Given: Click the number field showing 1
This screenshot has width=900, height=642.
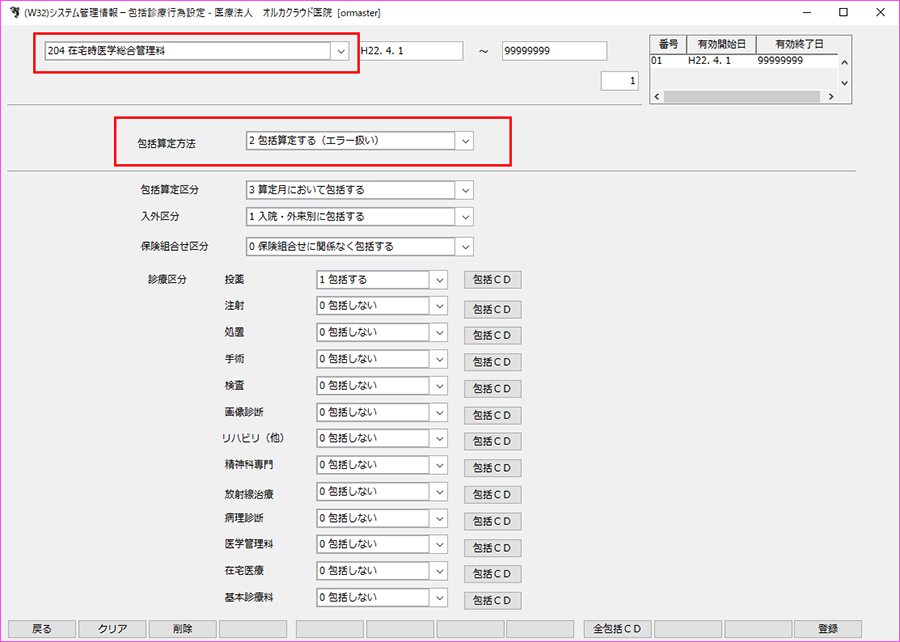Looking at the screenshot, I should coord(619,81).
